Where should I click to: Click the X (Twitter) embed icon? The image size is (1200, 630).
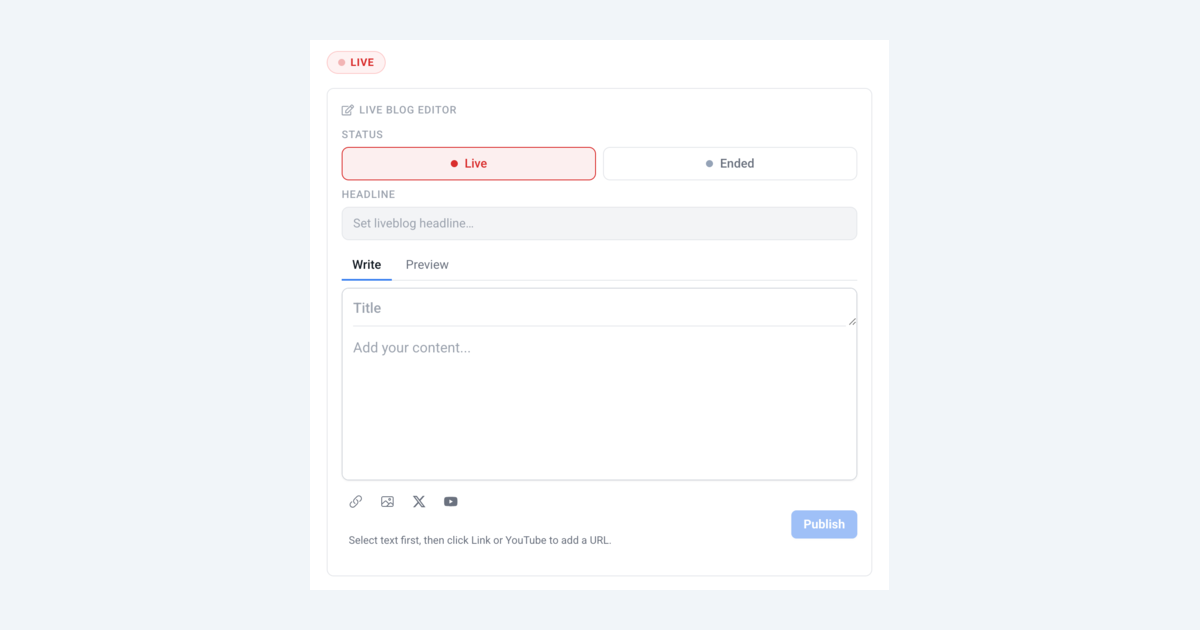tap(419, 501)
